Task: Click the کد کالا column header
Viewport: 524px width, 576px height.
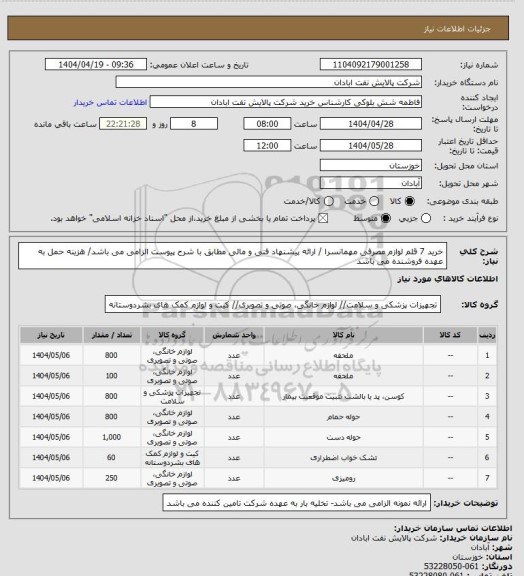Action: pos(450,335)
